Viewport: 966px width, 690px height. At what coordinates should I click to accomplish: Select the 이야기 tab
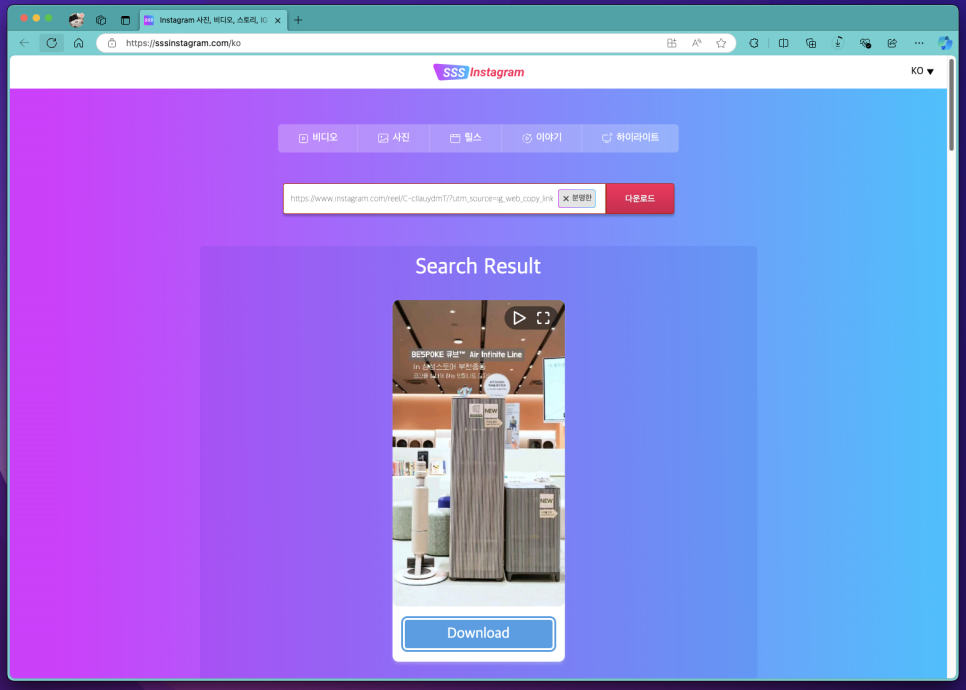(x=542, y=138)
